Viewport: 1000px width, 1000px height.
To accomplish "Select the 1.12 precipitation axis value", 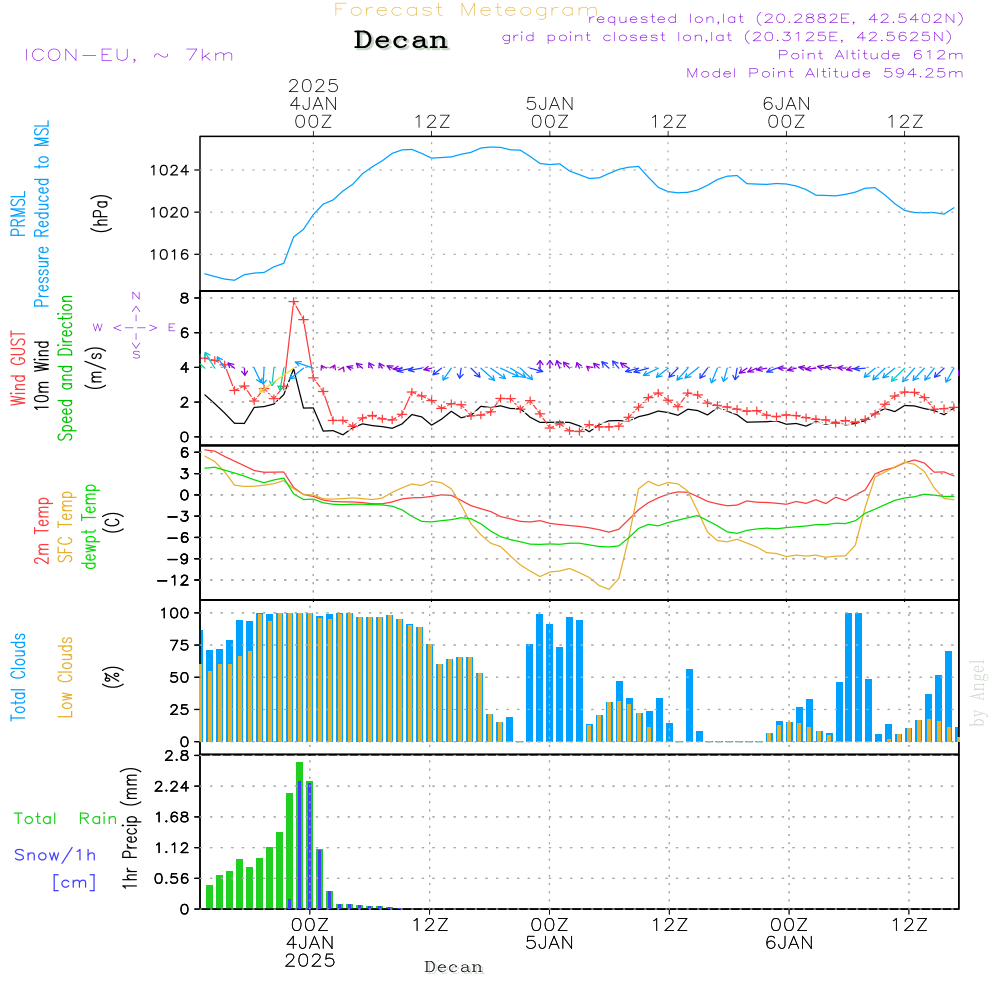I will 172,848.
